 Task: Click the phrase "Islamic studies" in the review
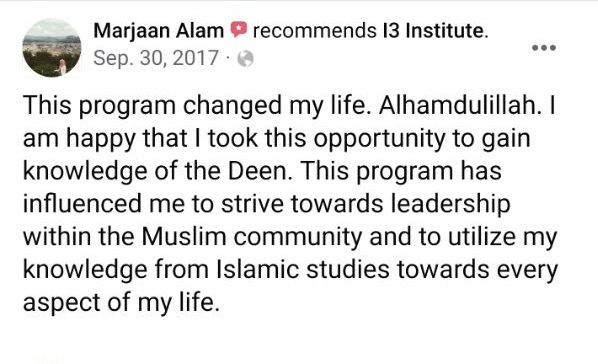click(x=303, y=269)
